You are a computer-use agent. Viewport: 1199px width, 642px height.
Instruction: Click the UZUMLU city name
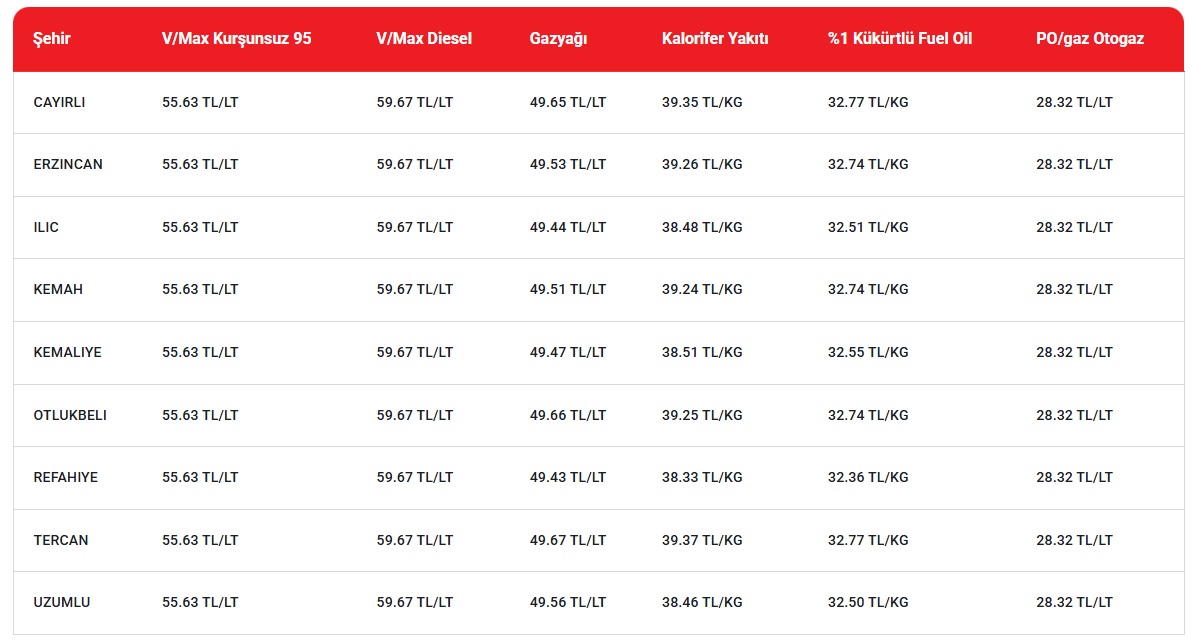coord(62,602)
